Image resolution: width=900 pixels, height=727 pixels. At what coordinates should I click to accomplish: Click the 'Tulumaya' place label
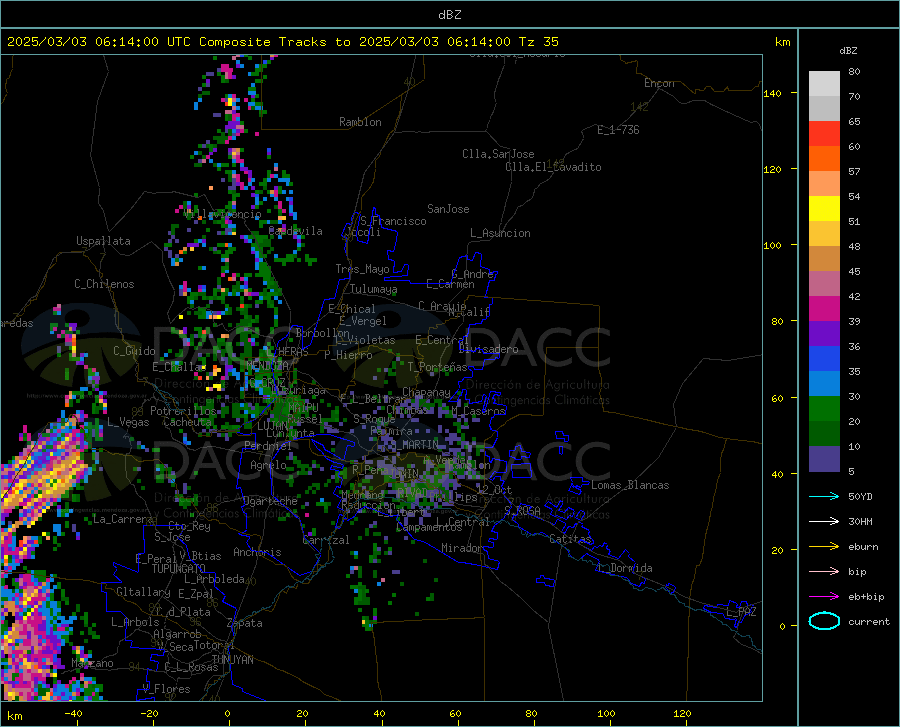point(374,289)
